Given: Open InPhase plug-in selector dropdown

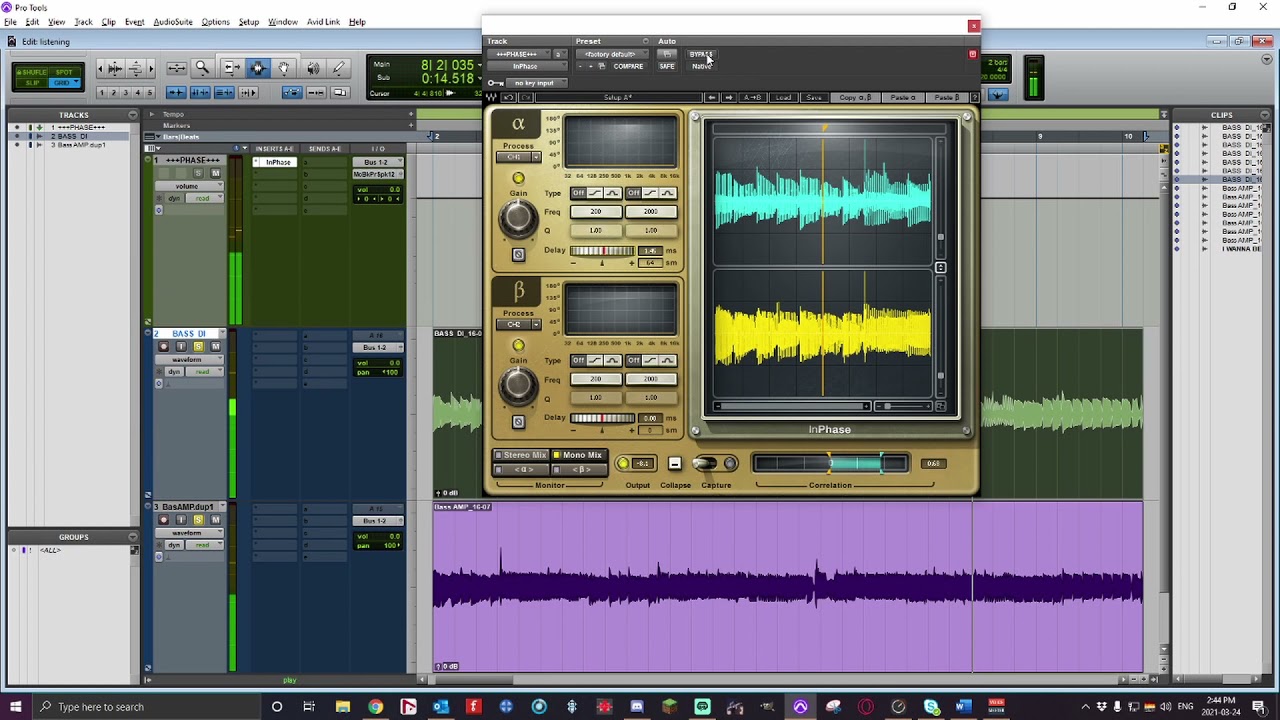Looking at the screenshot, I should click(525, 66).
